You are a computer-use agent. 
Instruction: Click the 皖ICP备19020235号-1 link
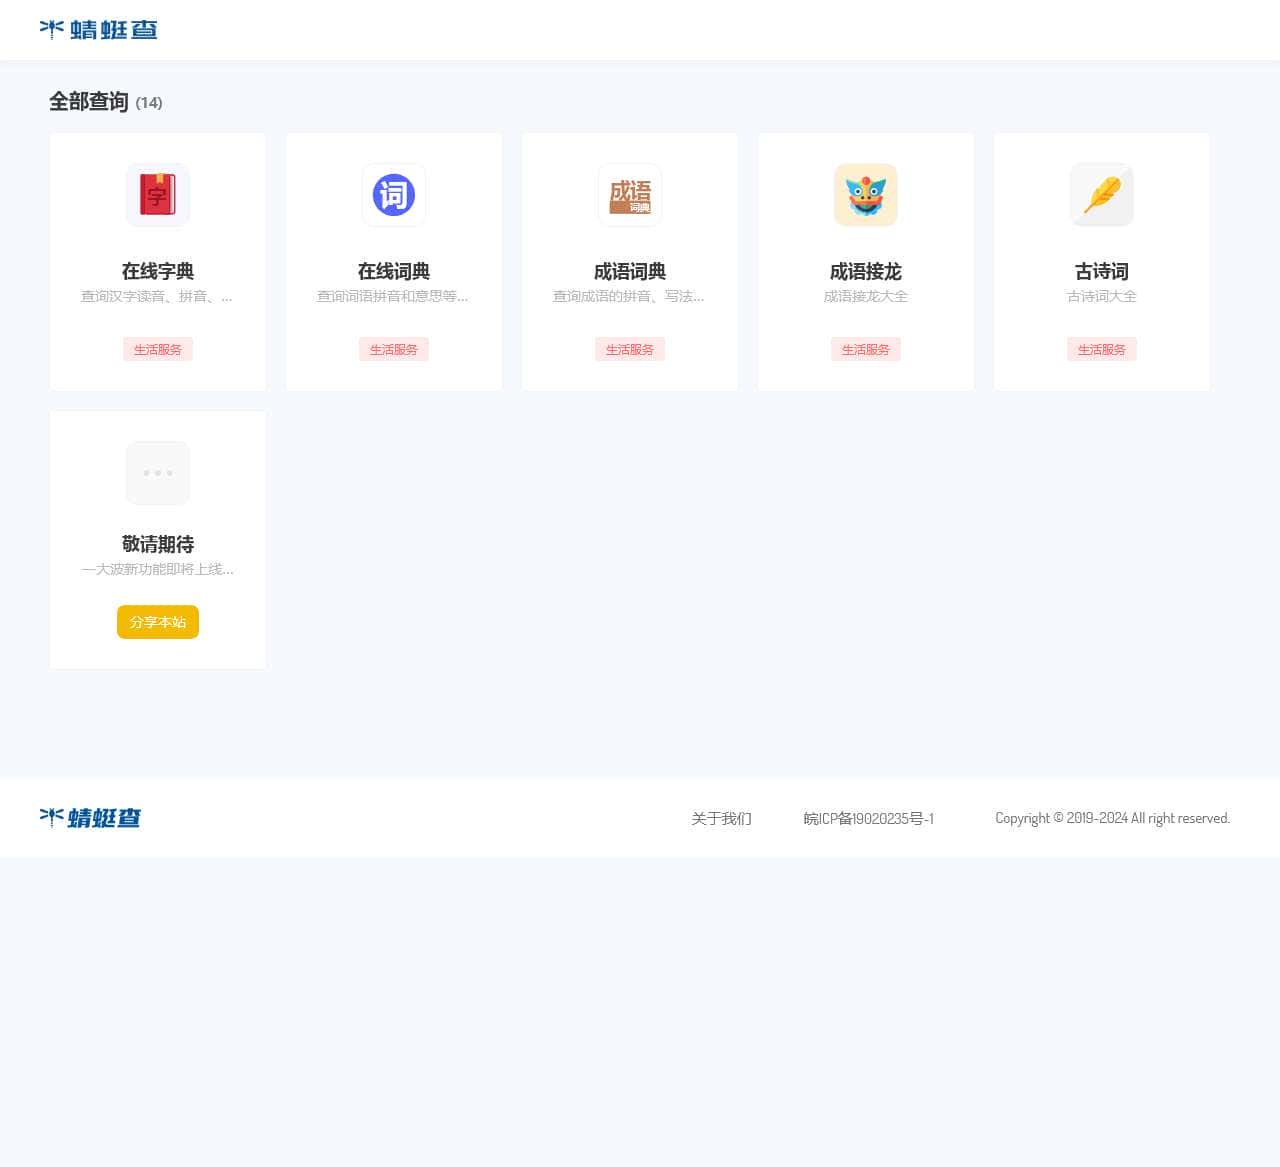point(868,818)
